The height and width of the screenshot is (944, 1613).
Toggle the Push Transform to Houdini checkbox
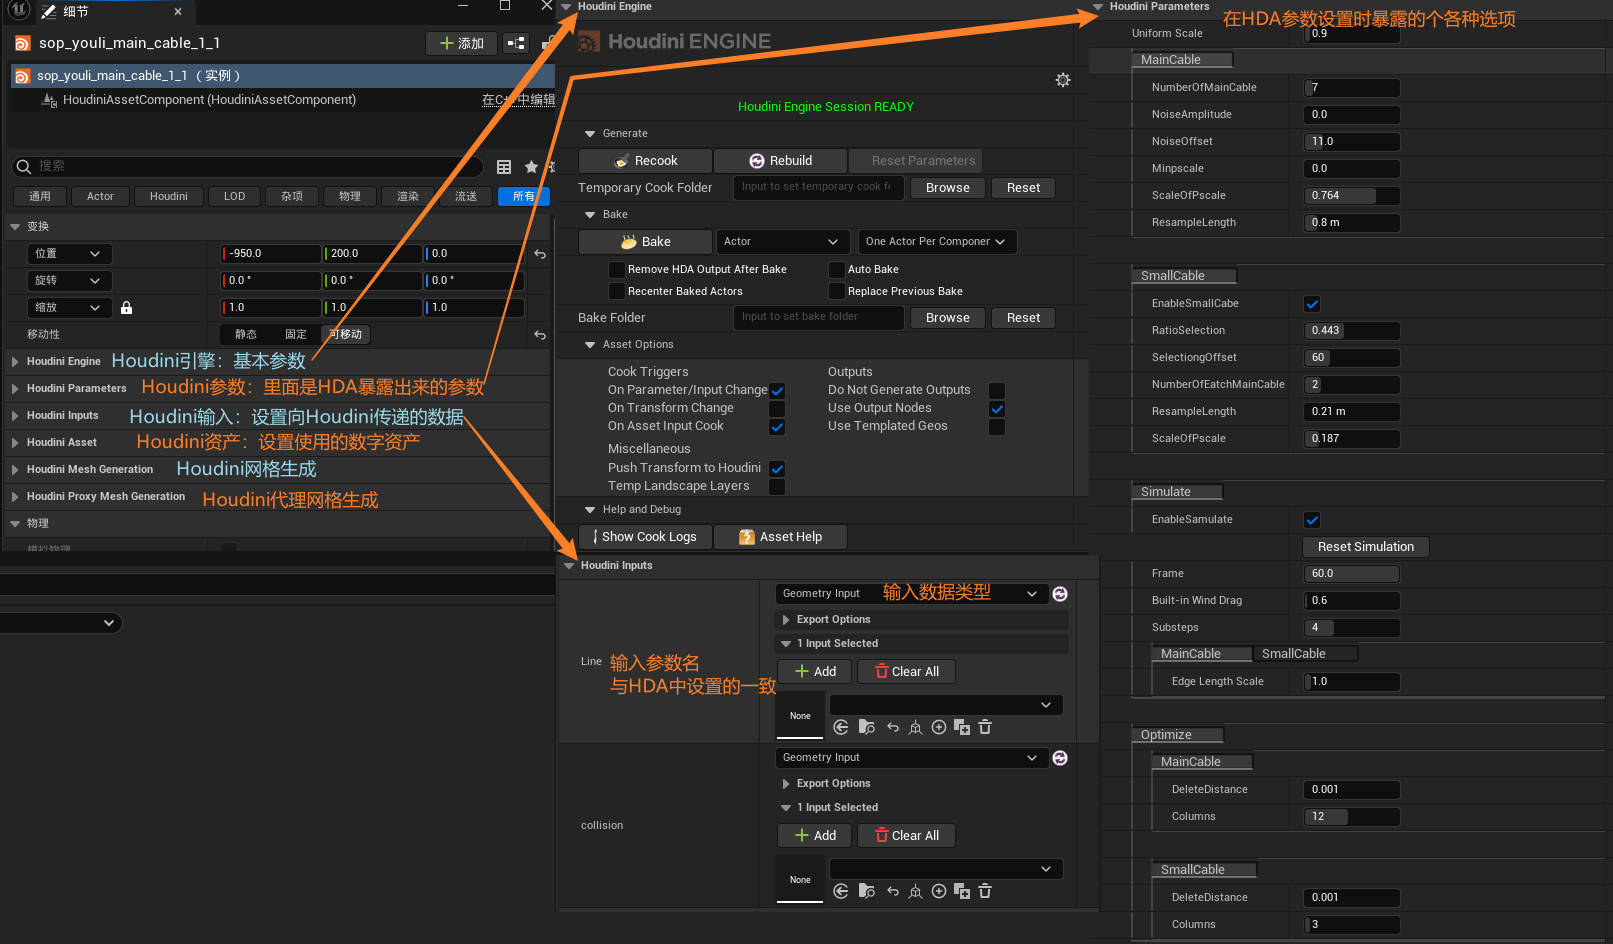[x=777, y=468]
